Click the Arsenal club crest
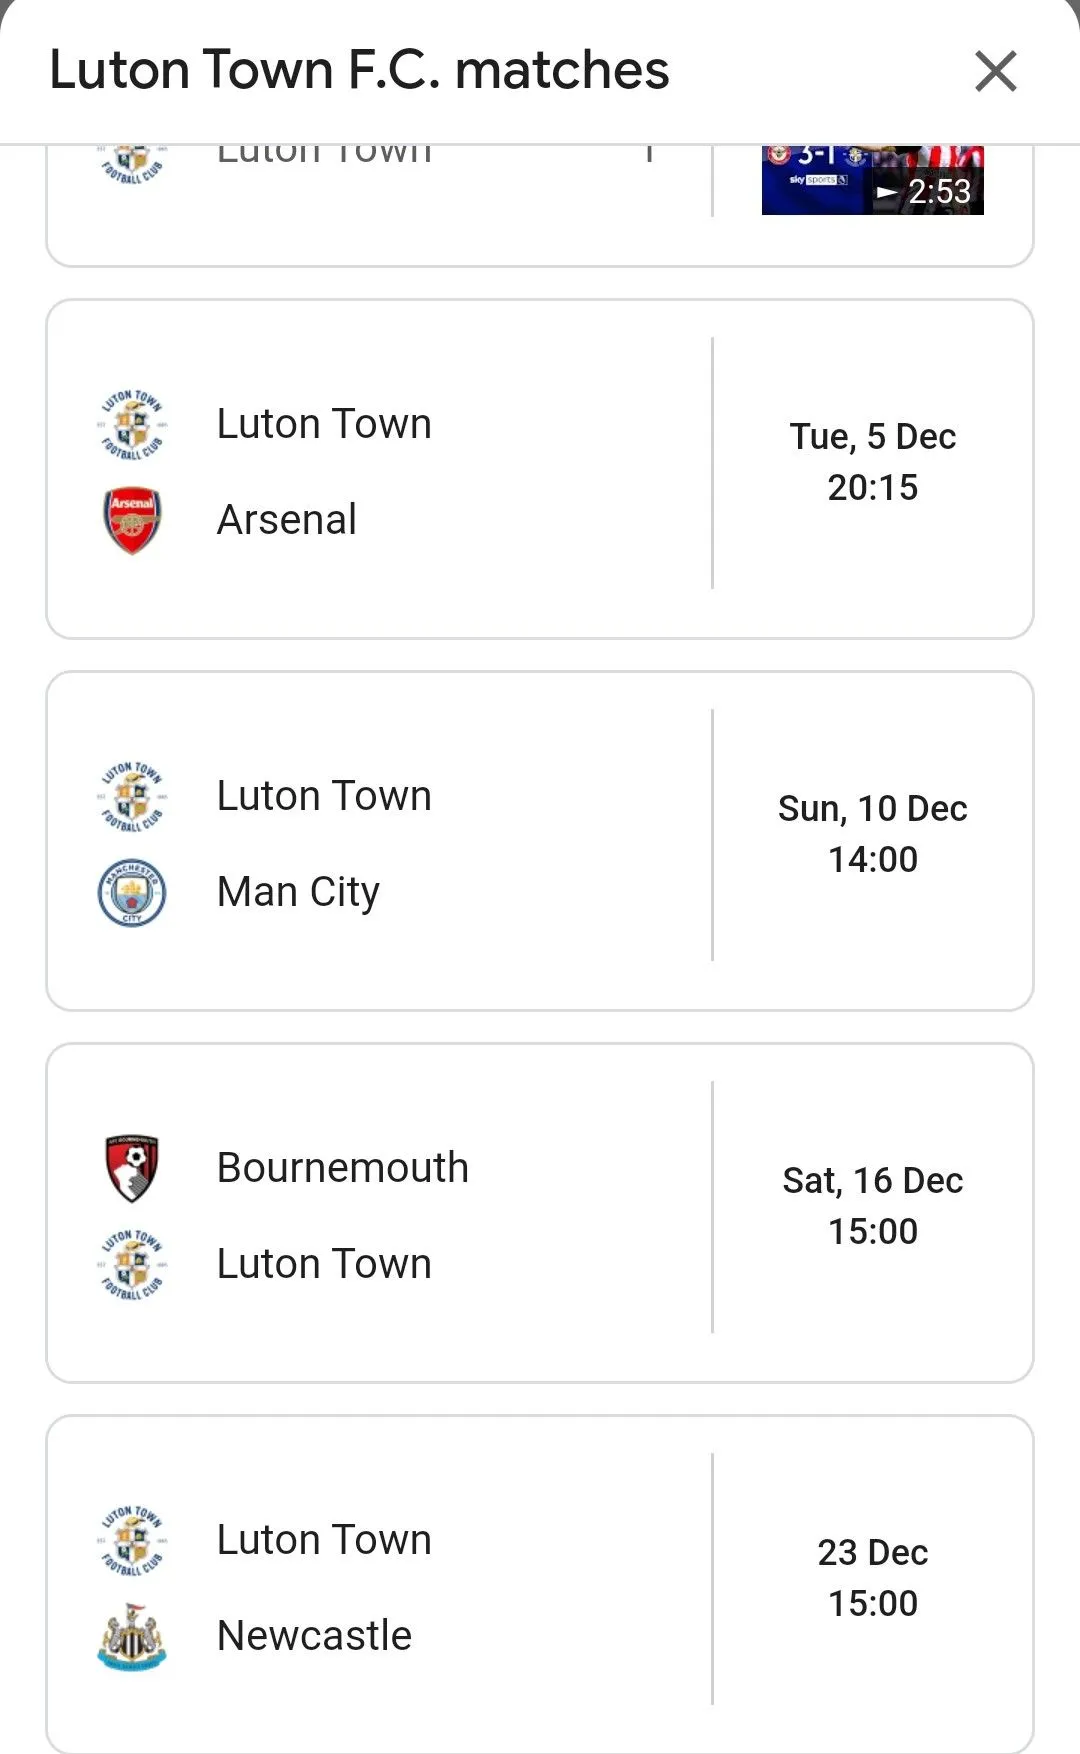1080x1754 pixels. 132,520
